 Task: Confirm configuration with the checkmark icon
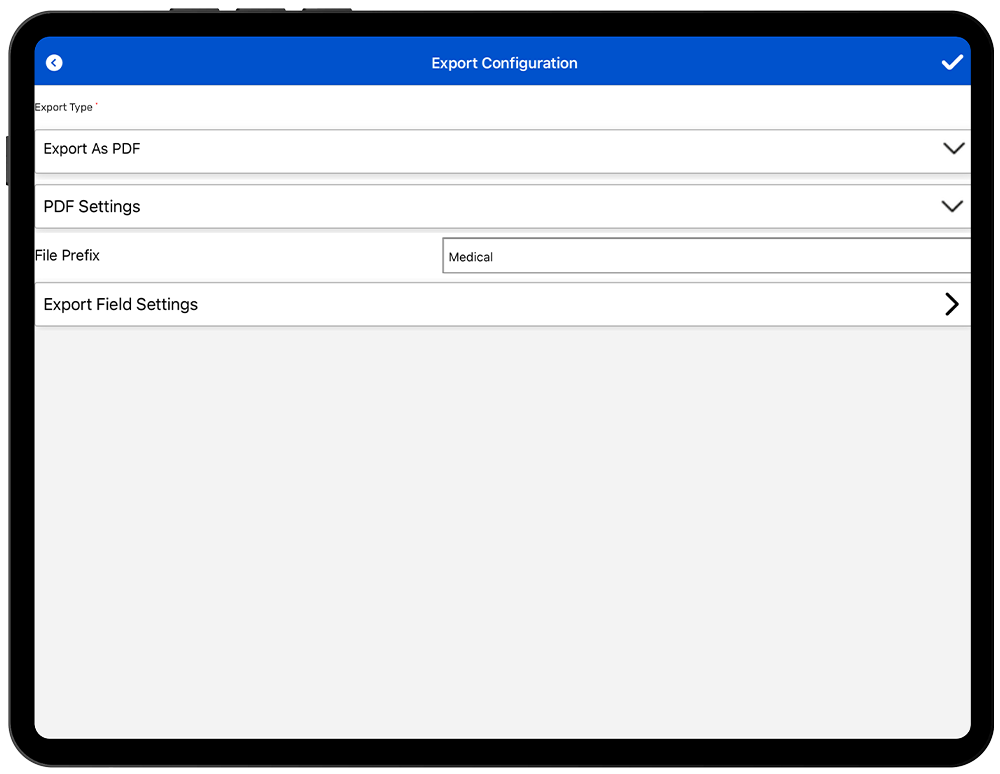(x=952, y=63)
